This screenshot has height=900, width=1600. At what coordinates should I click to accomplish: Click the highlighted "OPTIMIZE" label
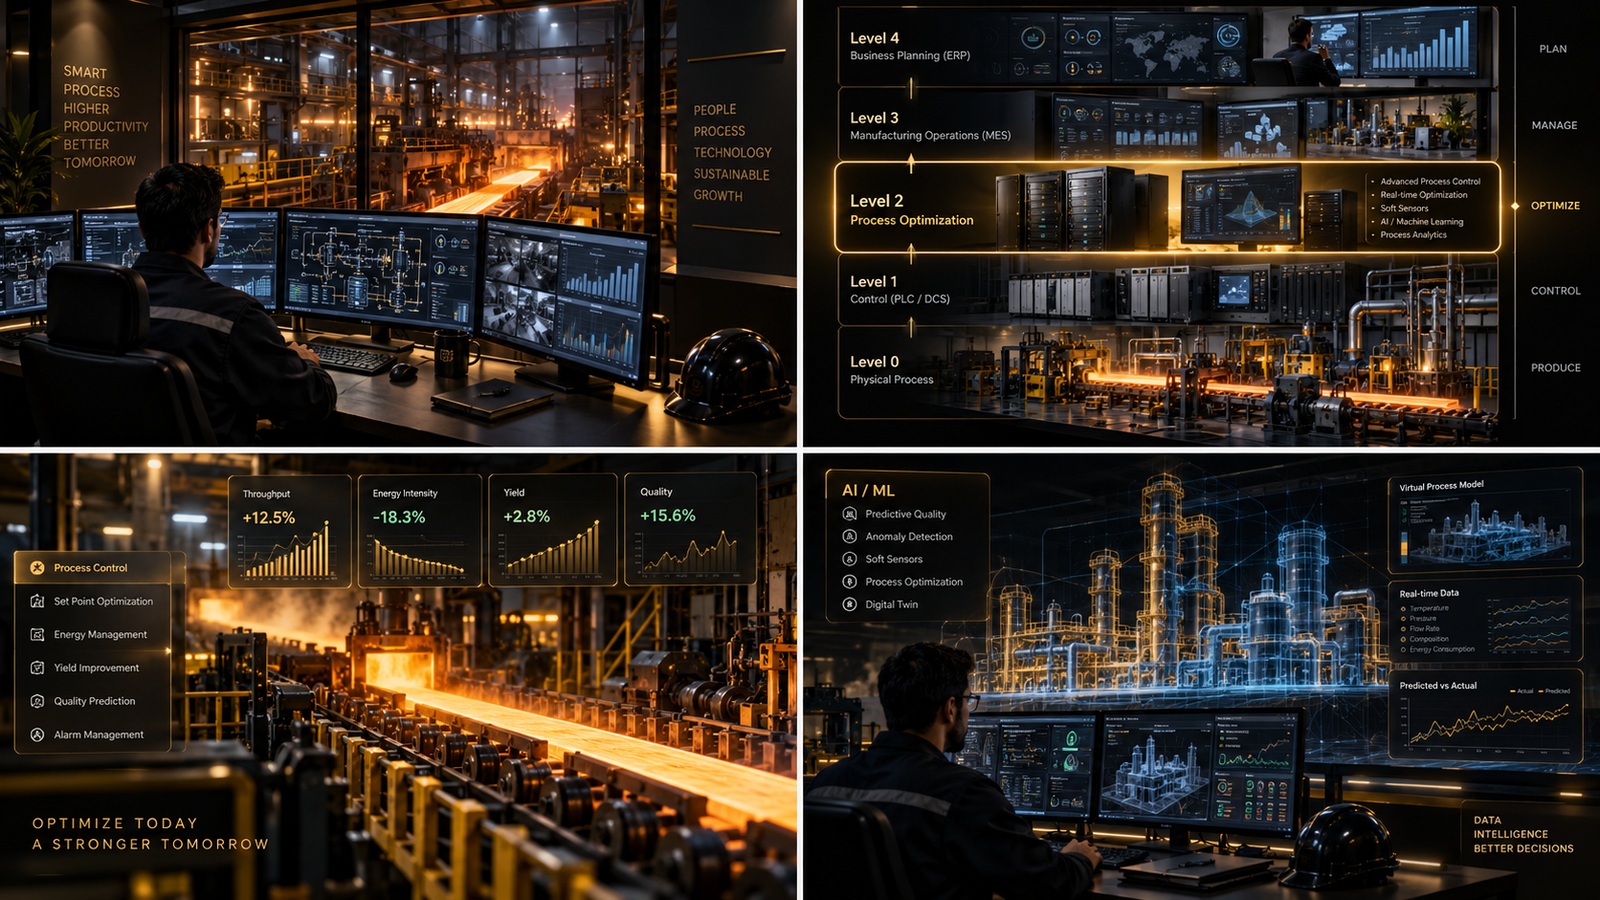coord(1555,205)
